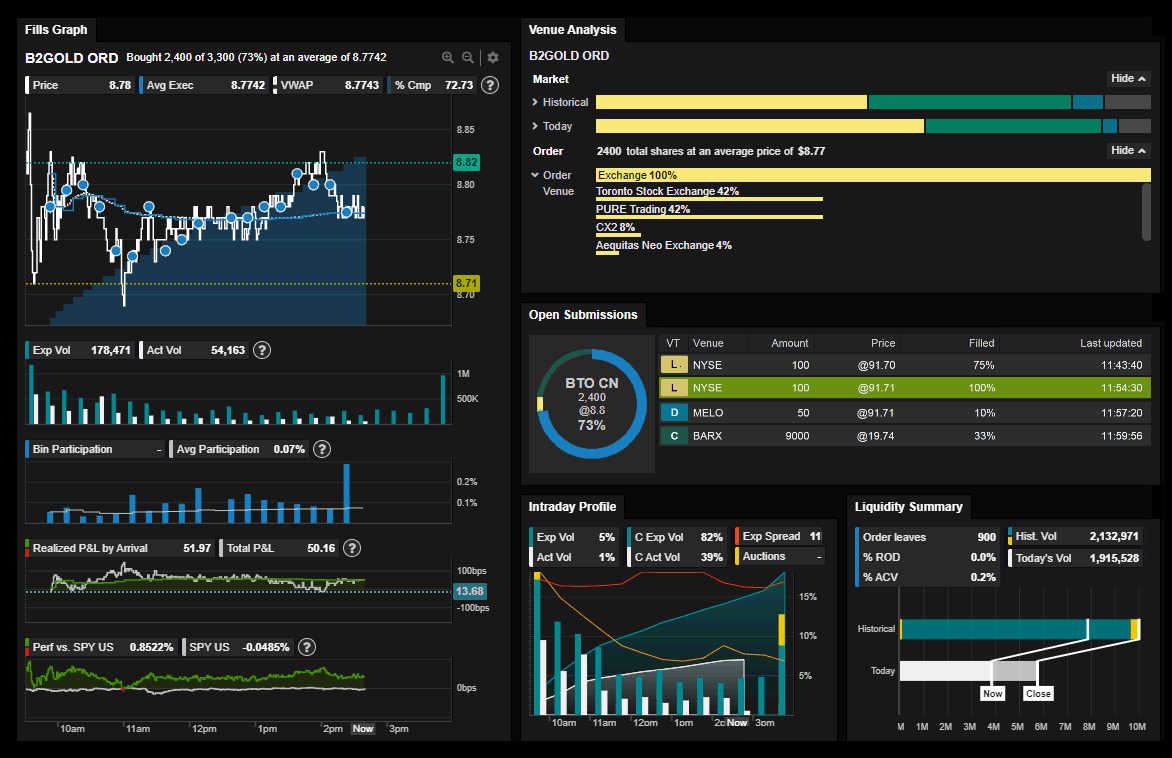Collapse the Order venue breakdown
Screen dimensions: 1172x758
tap(535, 175)
